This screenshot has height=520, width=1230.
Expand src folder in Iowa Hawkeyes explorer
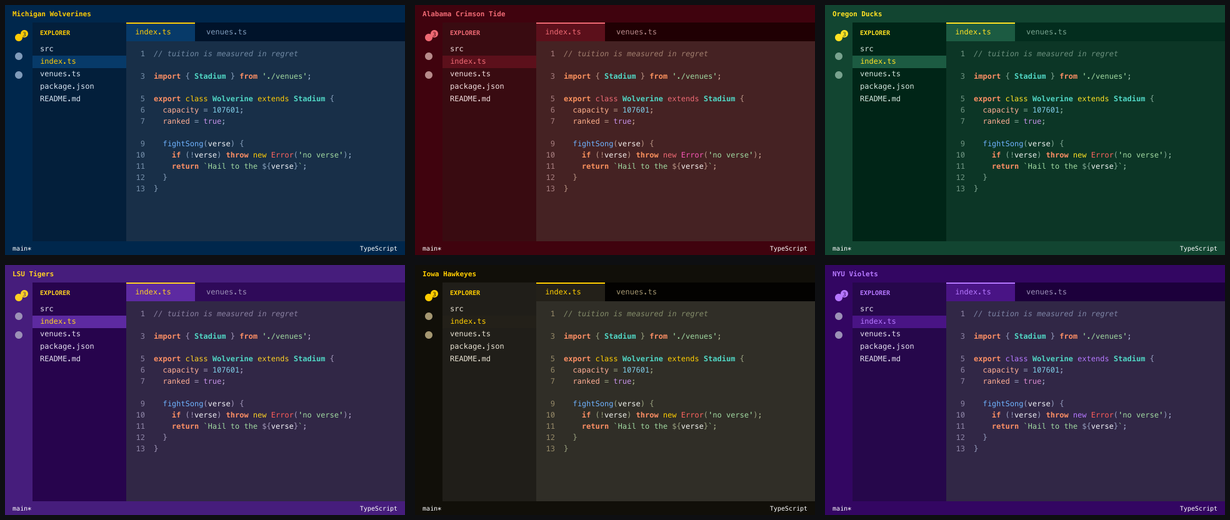pos(489,309)
